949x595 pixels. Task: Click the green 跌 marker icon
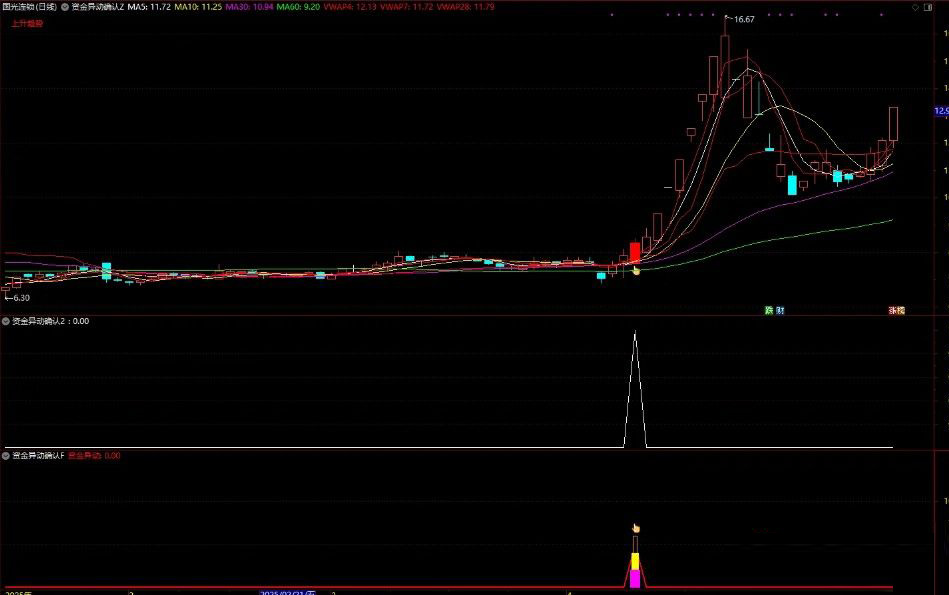tap(769, 311)
